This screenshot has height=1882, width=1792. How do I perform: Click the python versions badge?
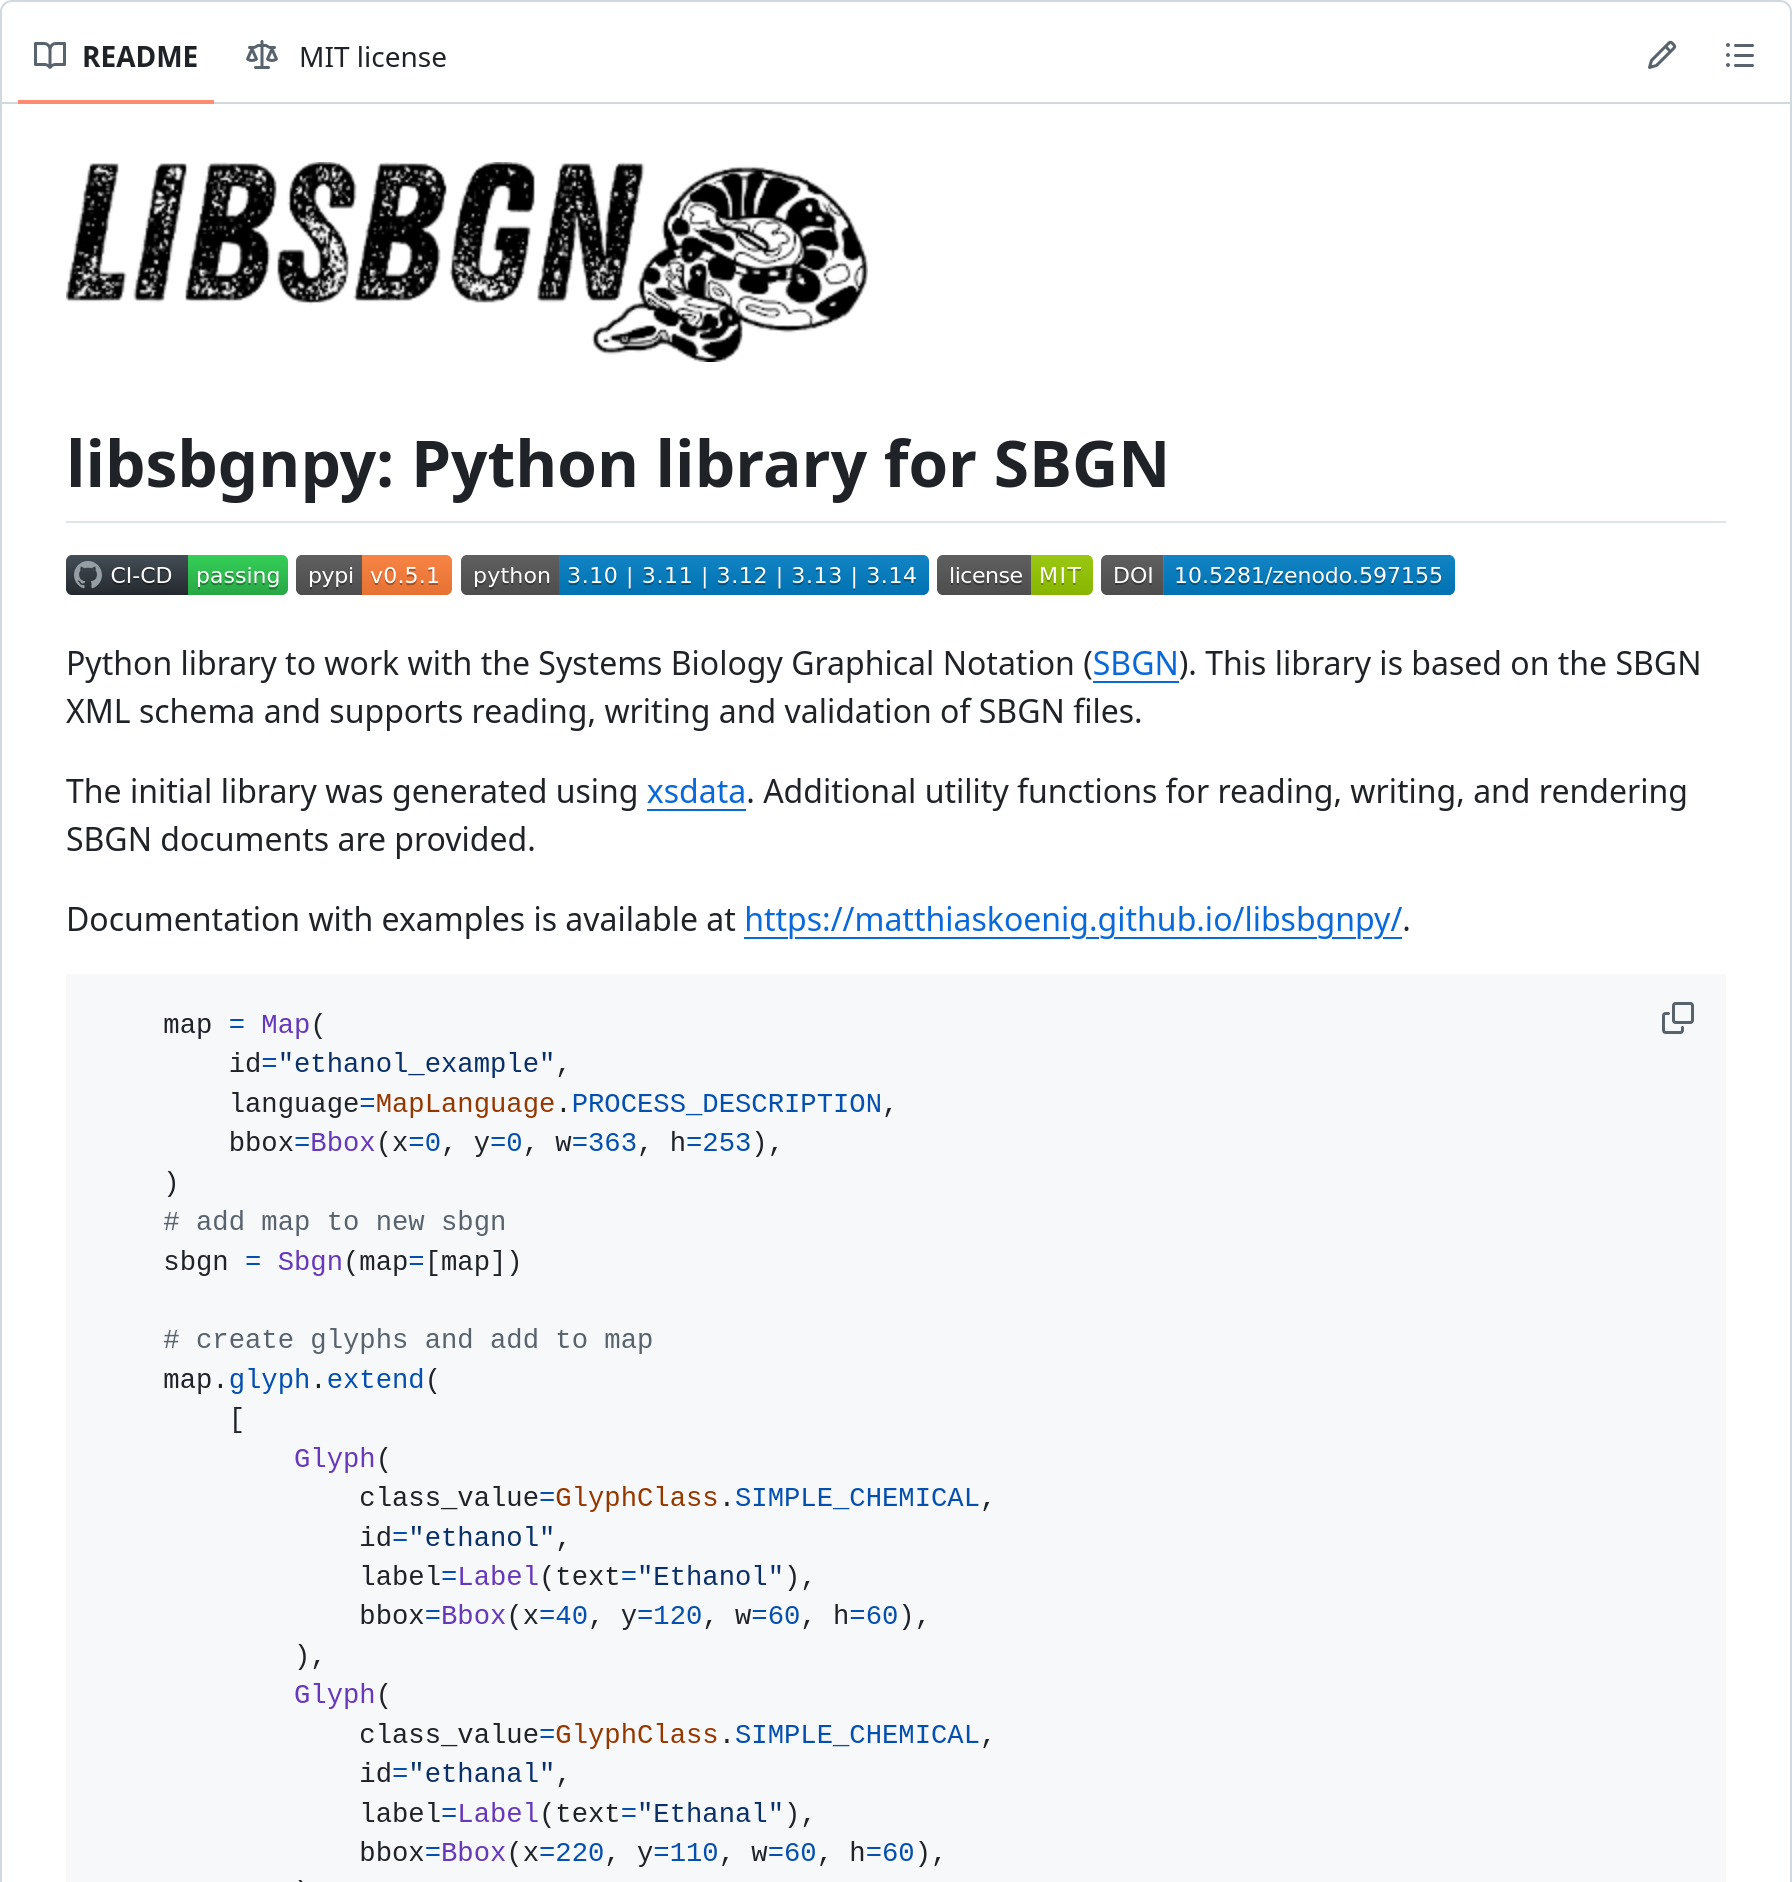click(694, 575)
